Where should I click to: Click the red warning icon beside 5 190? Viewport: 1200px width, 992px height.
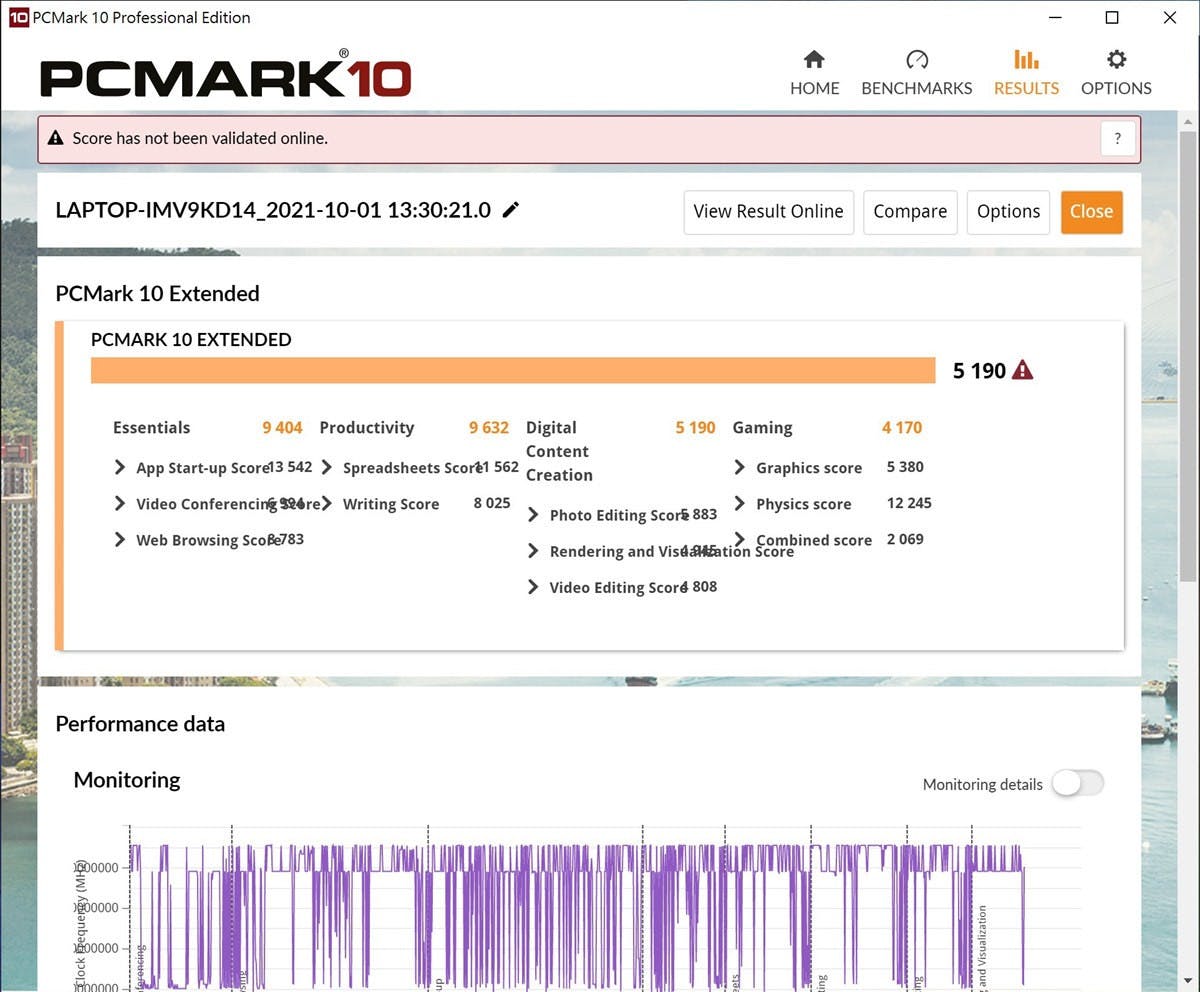1023,370
